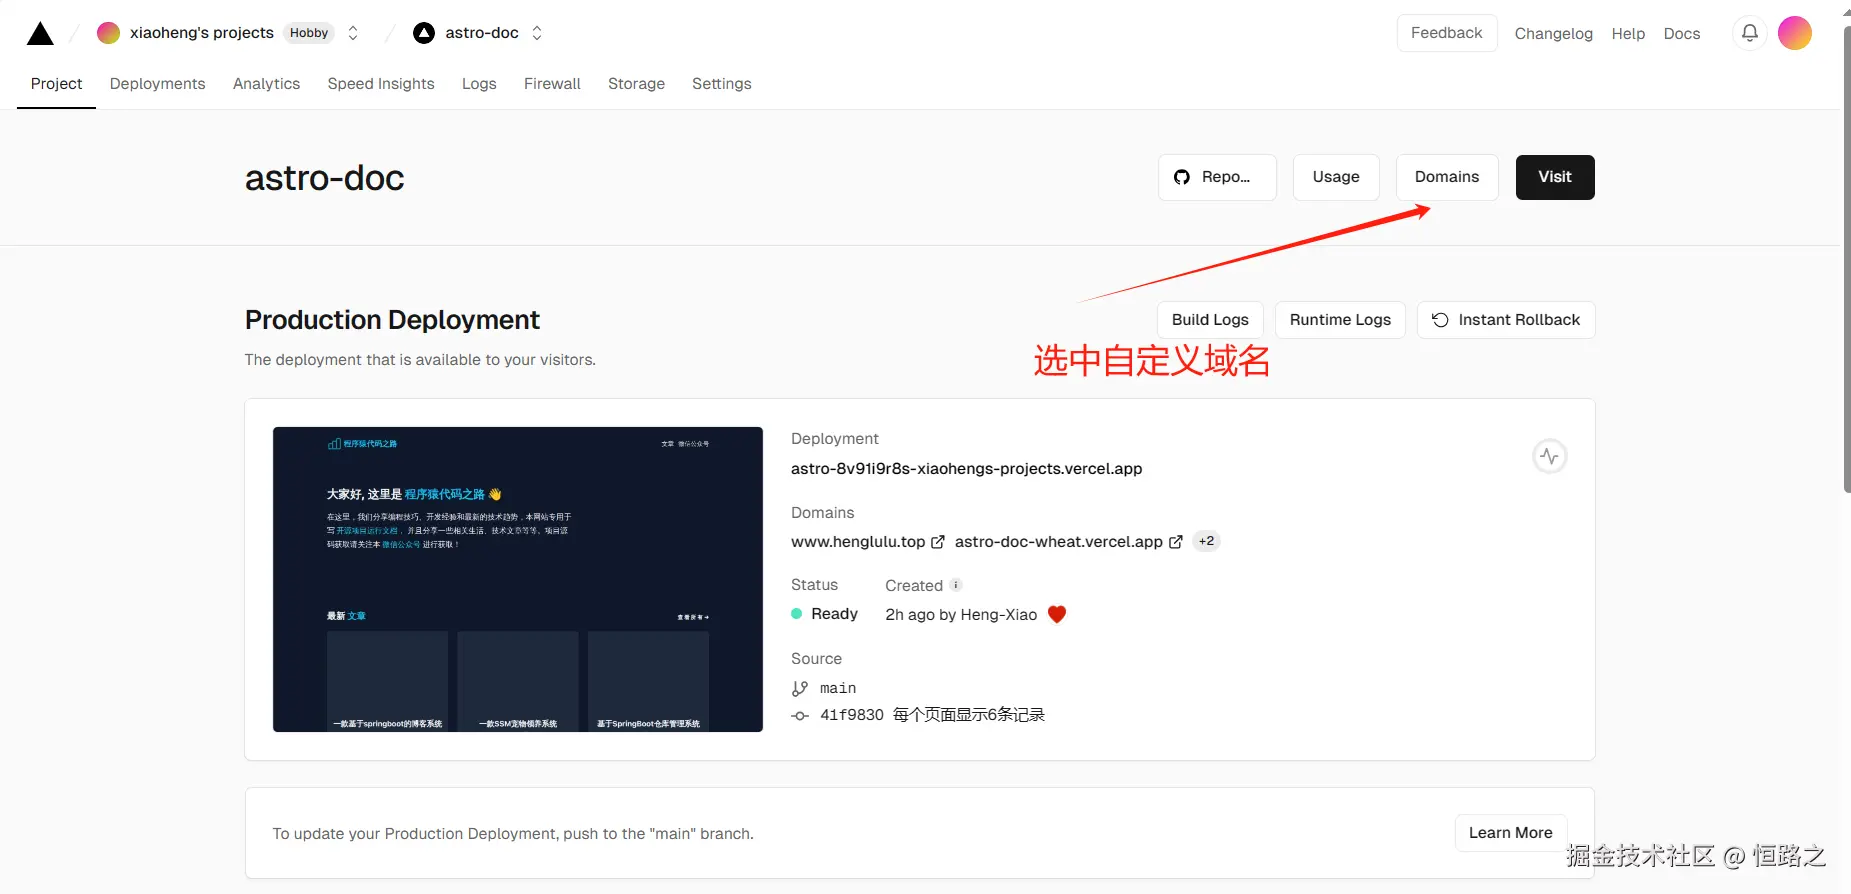Open deployment activity pulse icon
This screenshot has height=894, width=1851.
1550,457
